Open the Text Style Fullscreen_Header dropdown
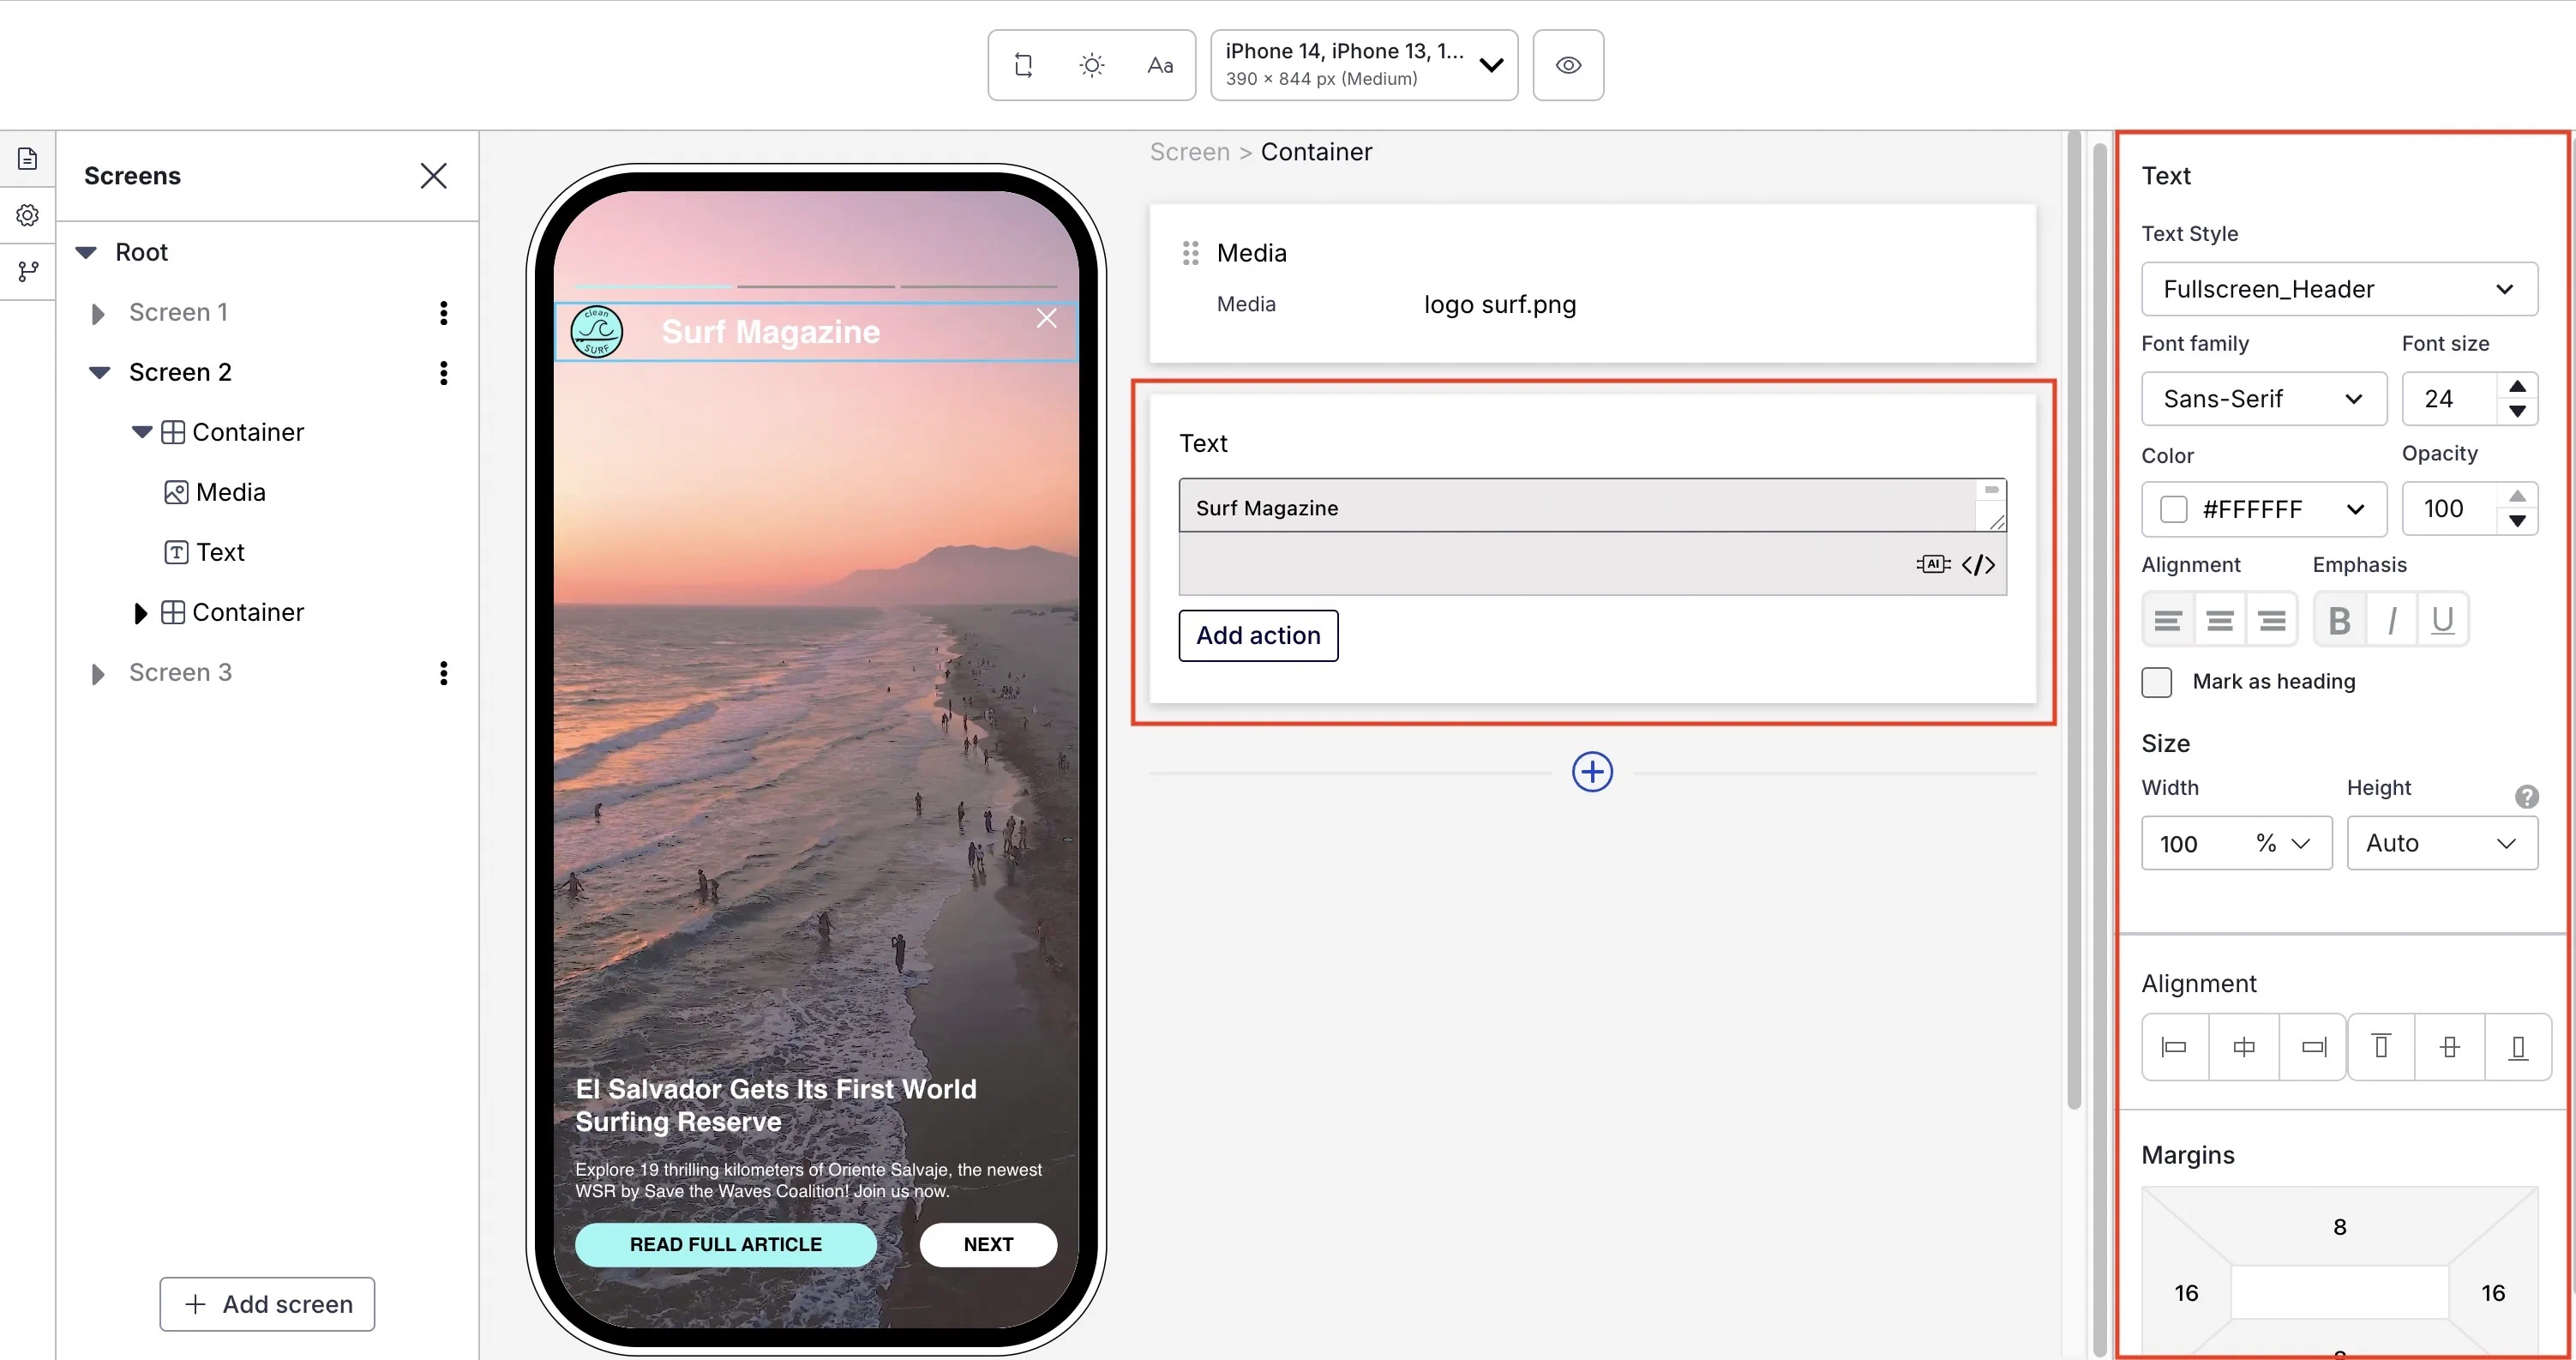The image size is (2576, 1360). pos(2339,289)
